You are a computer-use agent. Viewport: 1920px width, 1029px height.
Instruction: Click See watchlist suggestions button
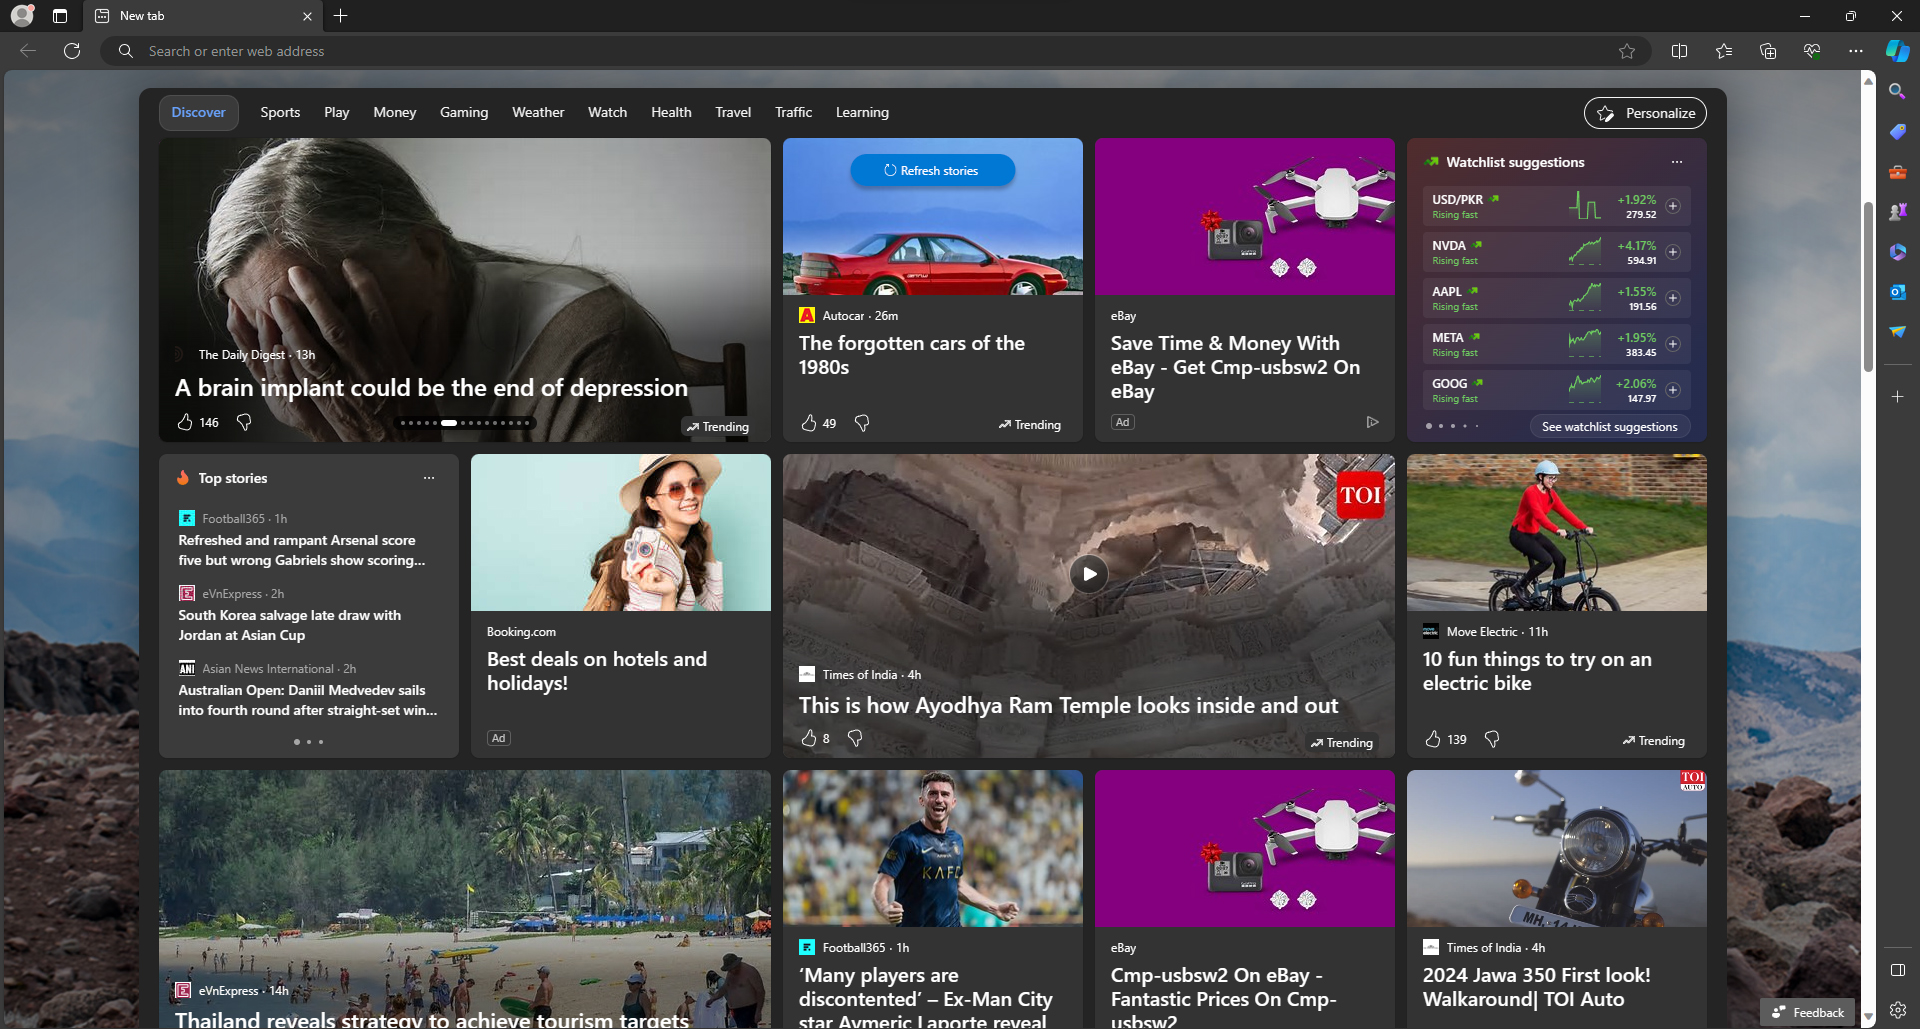click(x=1610, y=426)
